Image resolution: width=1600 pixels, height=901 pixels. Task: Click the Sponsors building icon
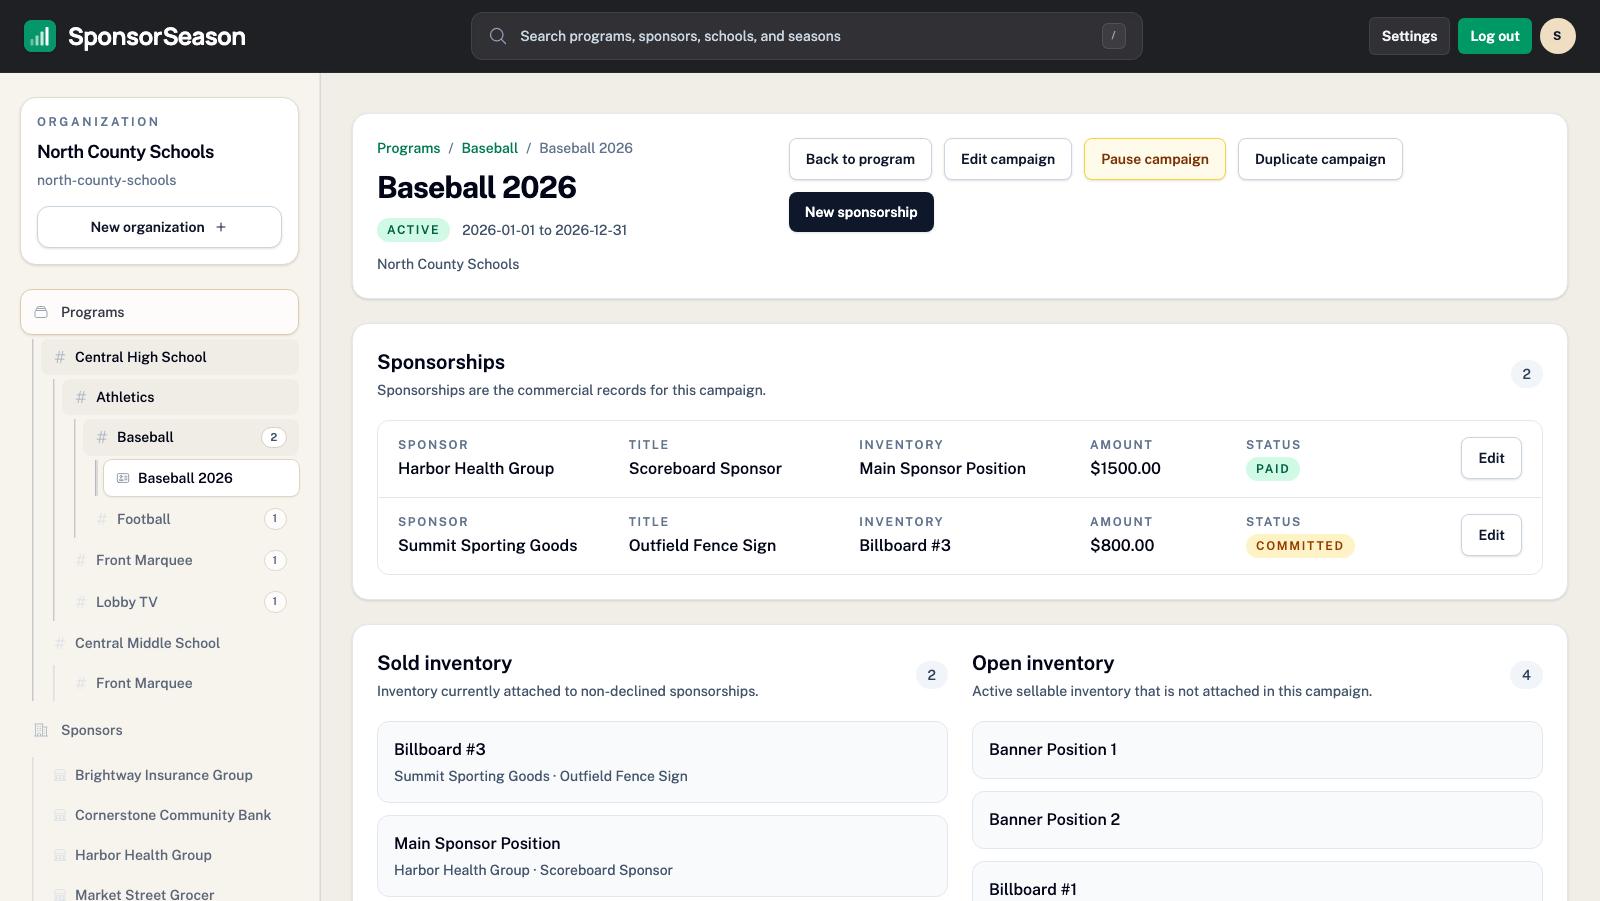coord(41,730)
